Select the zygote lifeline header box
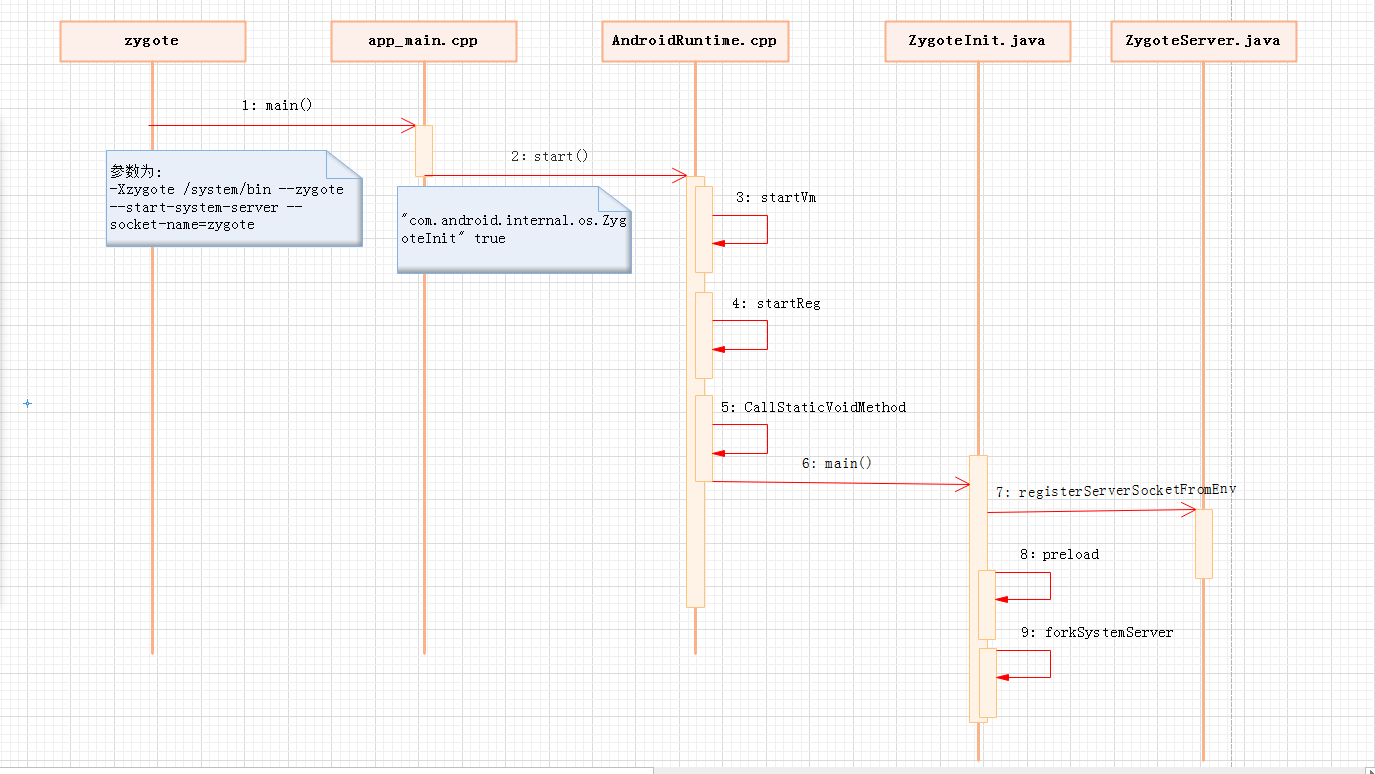Screen dimensions: 1375x774 (153, 42)
